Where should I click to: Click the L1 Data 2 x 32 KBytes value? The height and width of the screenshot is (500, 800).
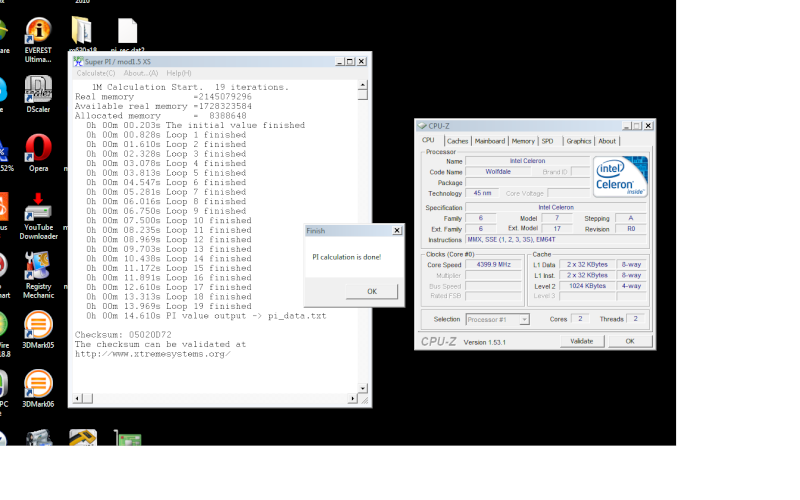point(587,265)
